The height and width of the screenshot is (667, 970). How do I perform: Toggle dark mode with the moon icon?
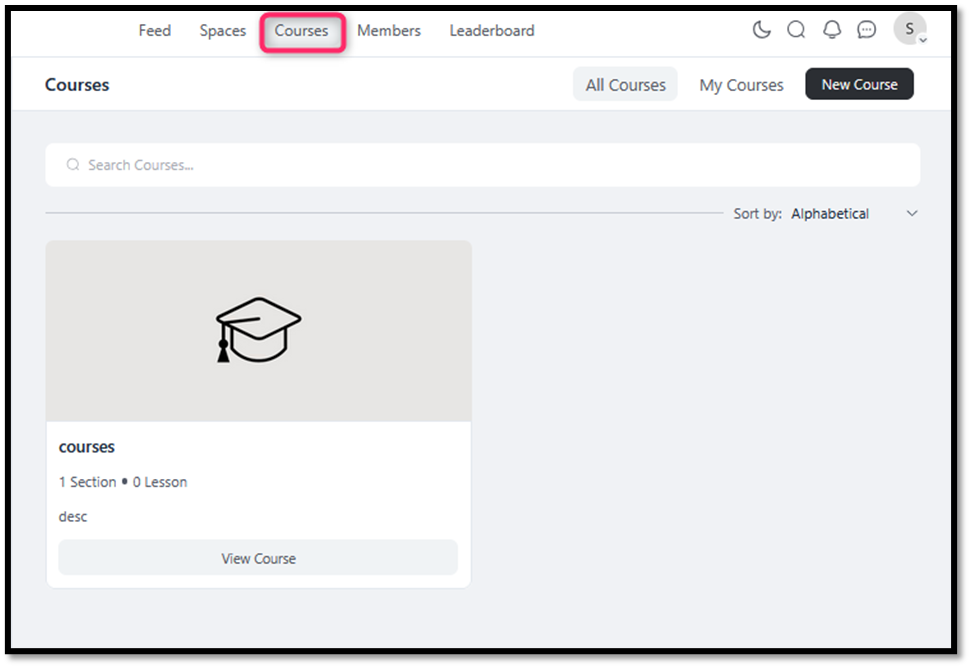click(762, 30)
